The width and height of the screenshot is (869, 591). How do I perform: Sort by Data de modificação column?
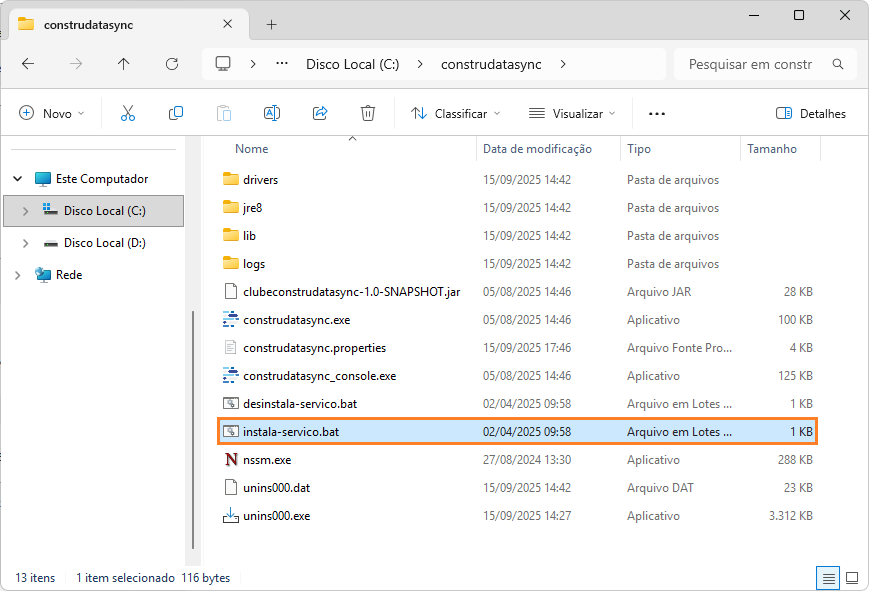(x=537, y=149)
